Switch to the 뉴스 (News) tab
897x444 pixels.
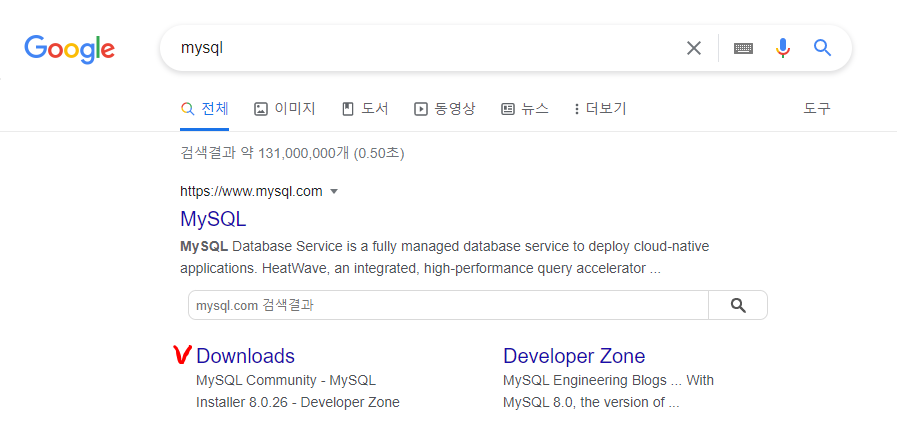pyautogui.click(x=525, y=109)
